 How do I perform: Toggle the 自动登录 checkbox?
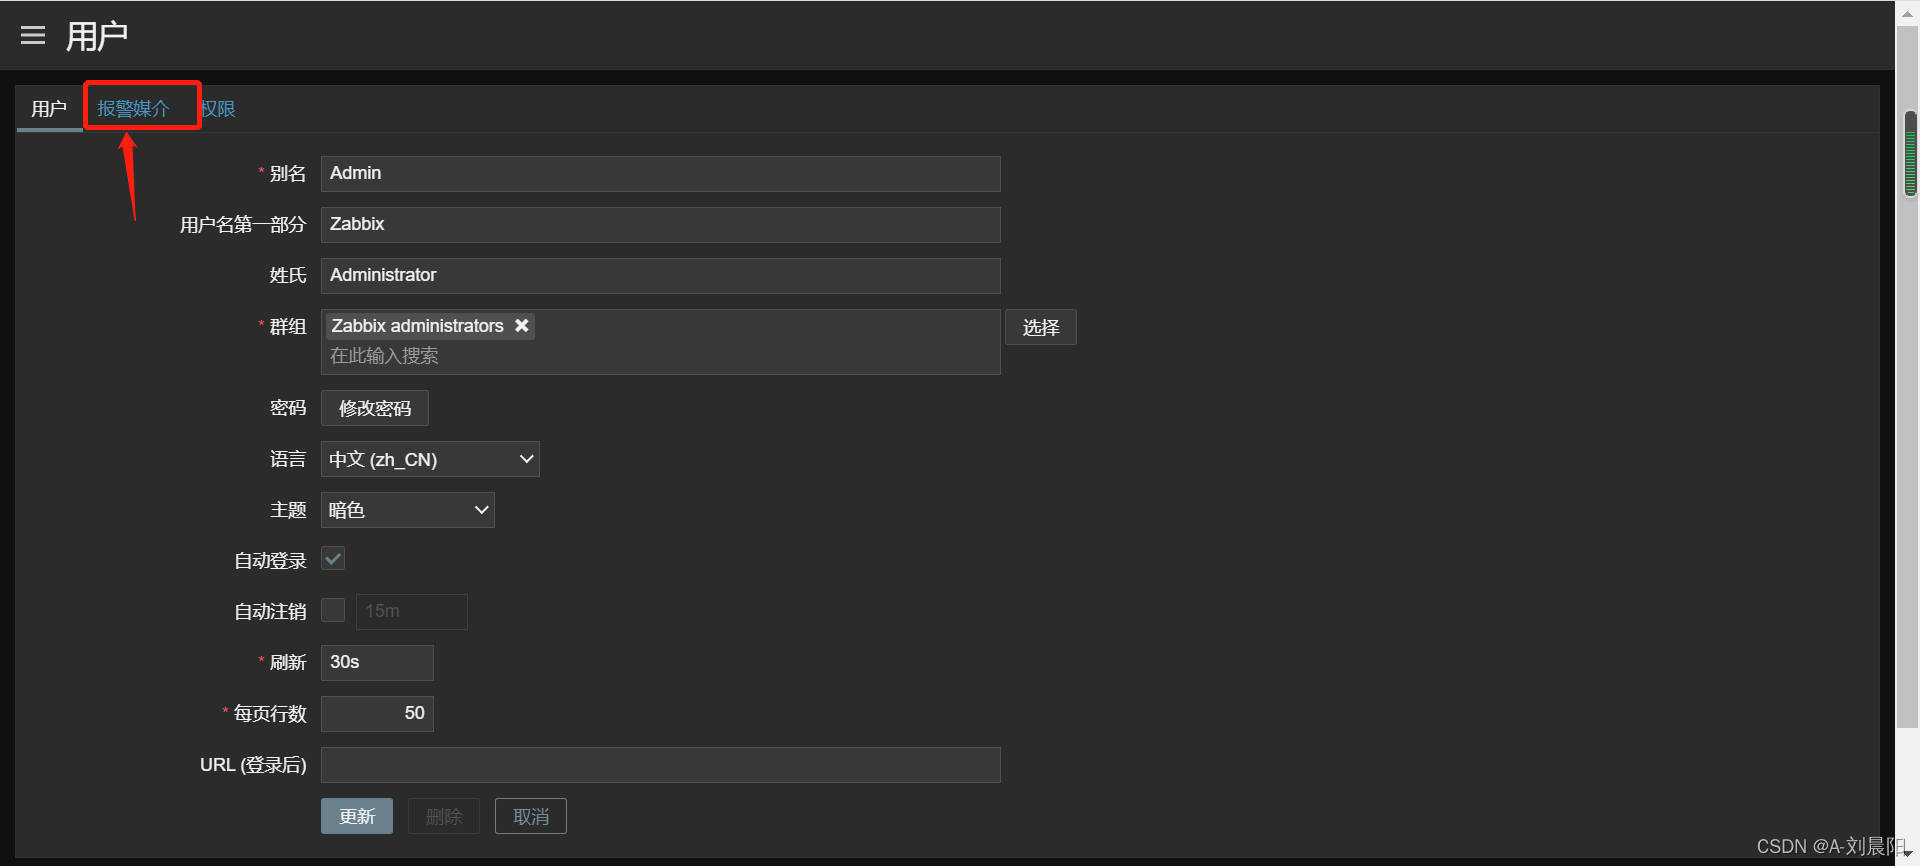coord(333,559)
